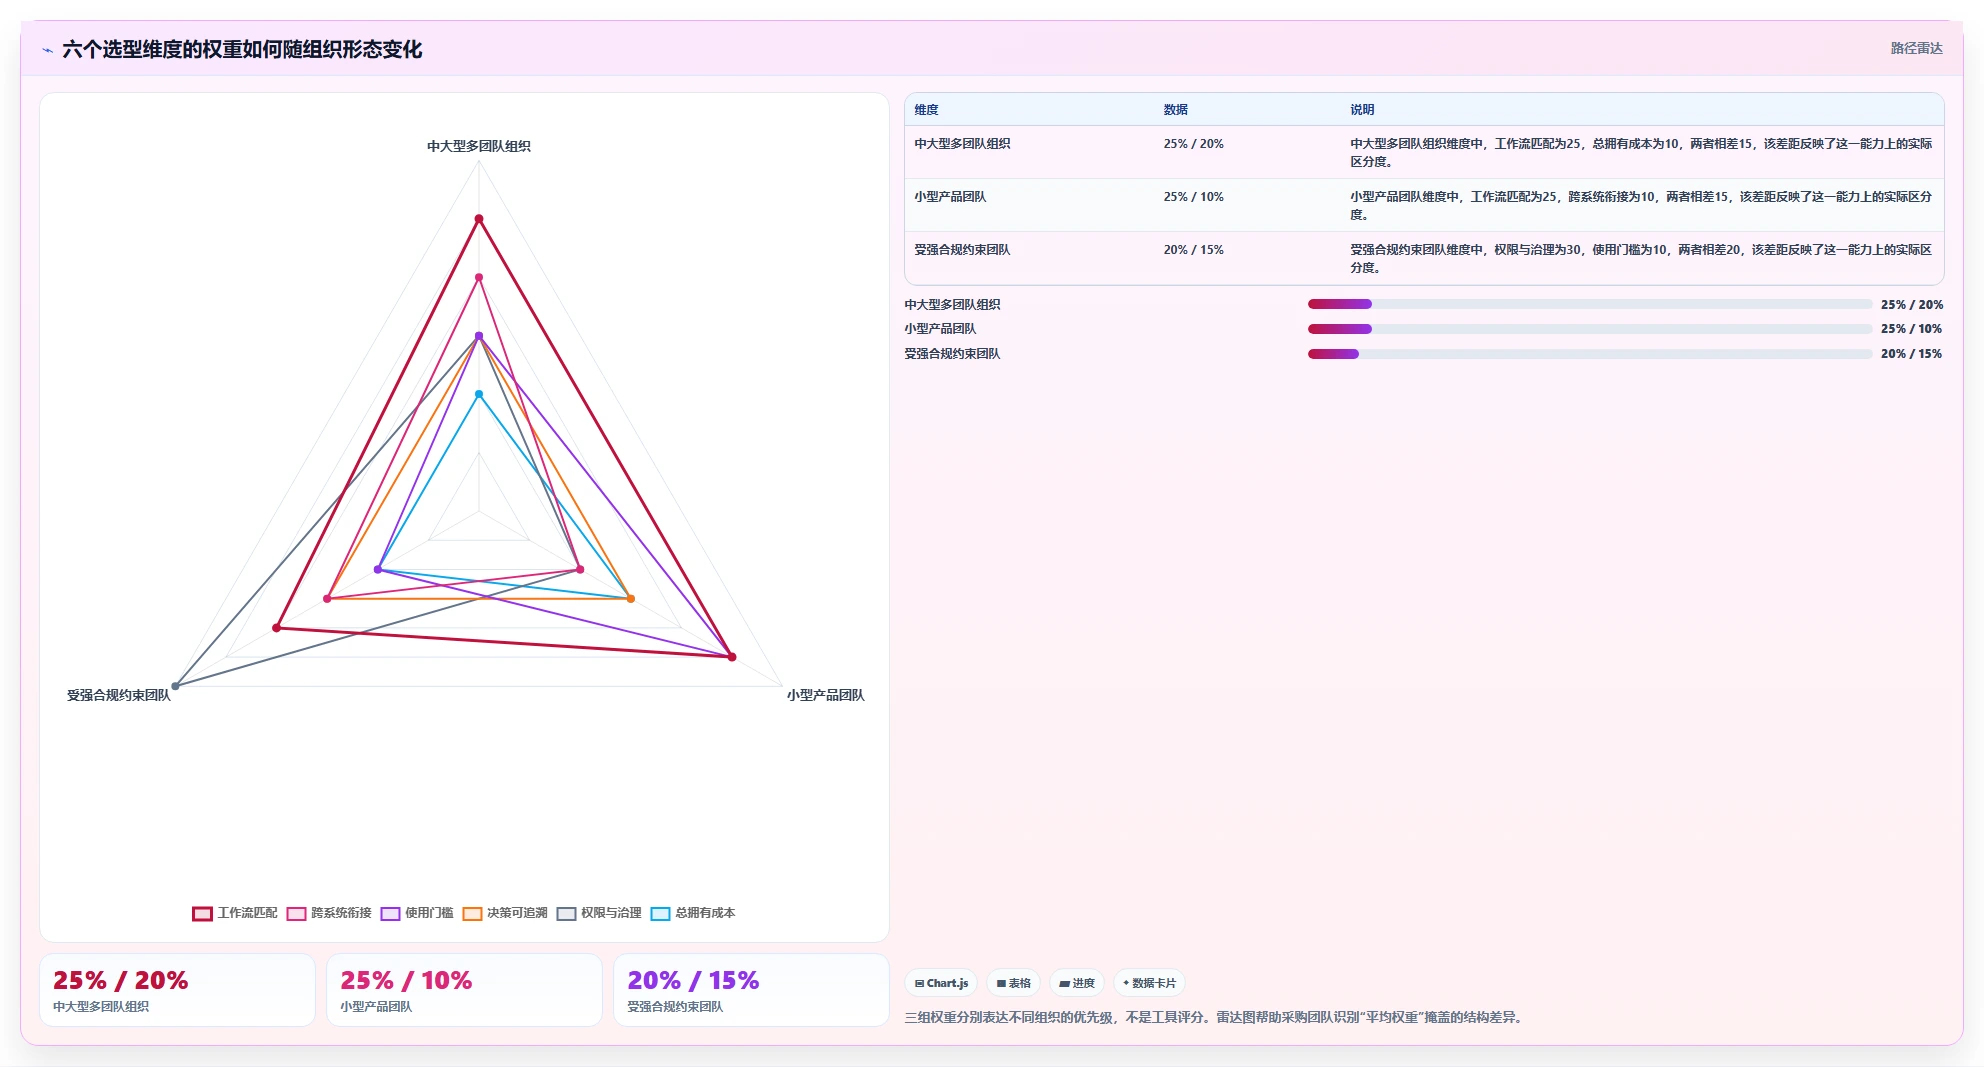Click the 中大型多团队组织 label in progress list

pyautogui.click(x=952, y=305)
